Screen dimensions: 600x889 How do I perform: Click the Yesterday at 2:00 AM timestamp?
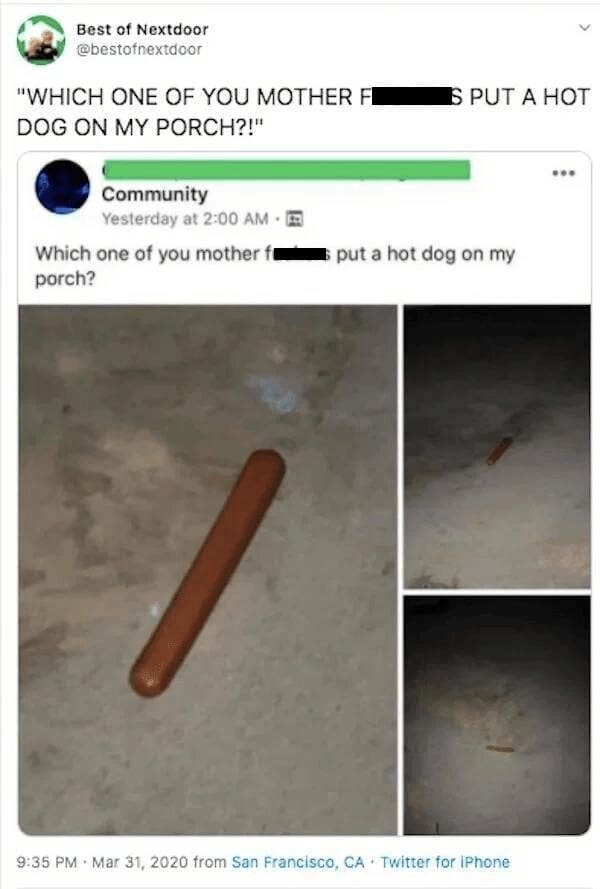click(185, 219)
